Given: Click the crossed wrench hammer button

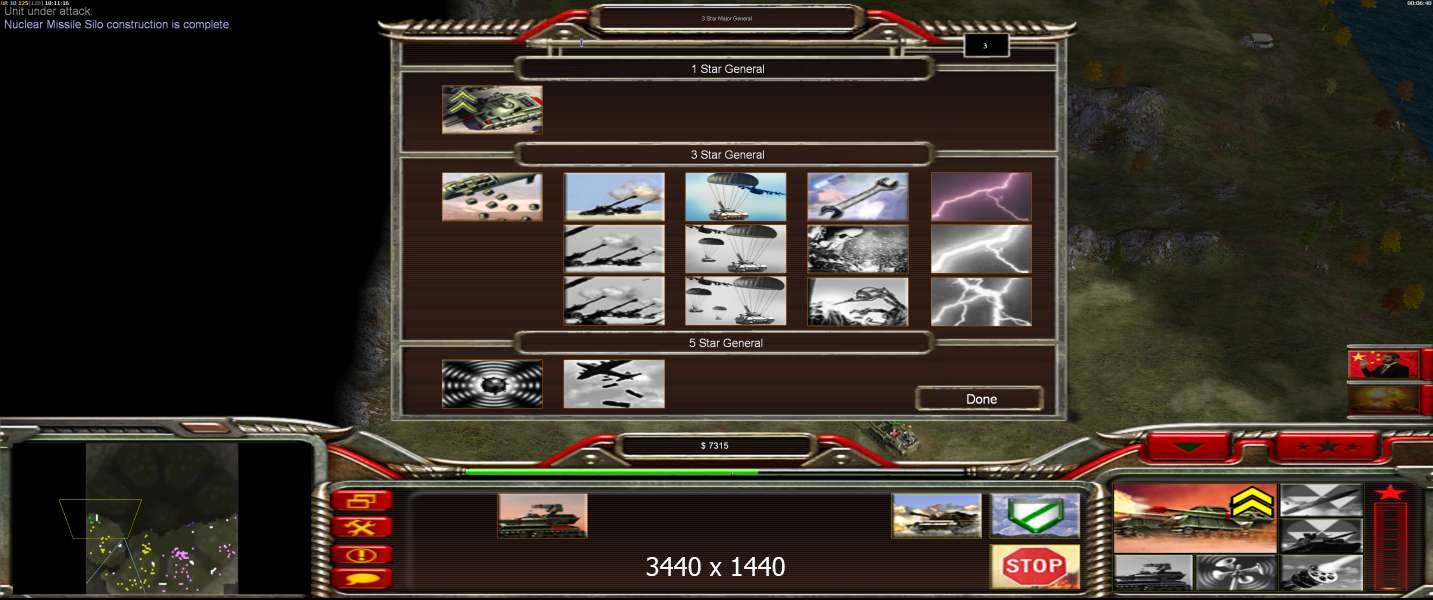Looking at the screenshot, I should pos(361,527).
